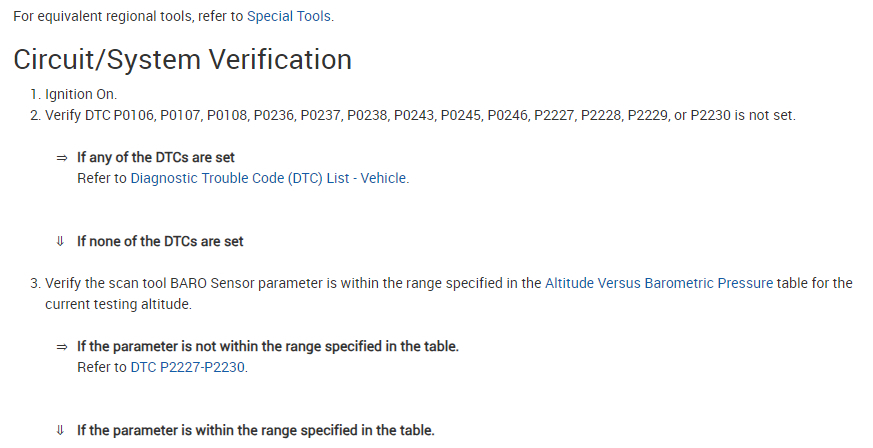Click the 'Ignition On.' step text

coord(81,94)
